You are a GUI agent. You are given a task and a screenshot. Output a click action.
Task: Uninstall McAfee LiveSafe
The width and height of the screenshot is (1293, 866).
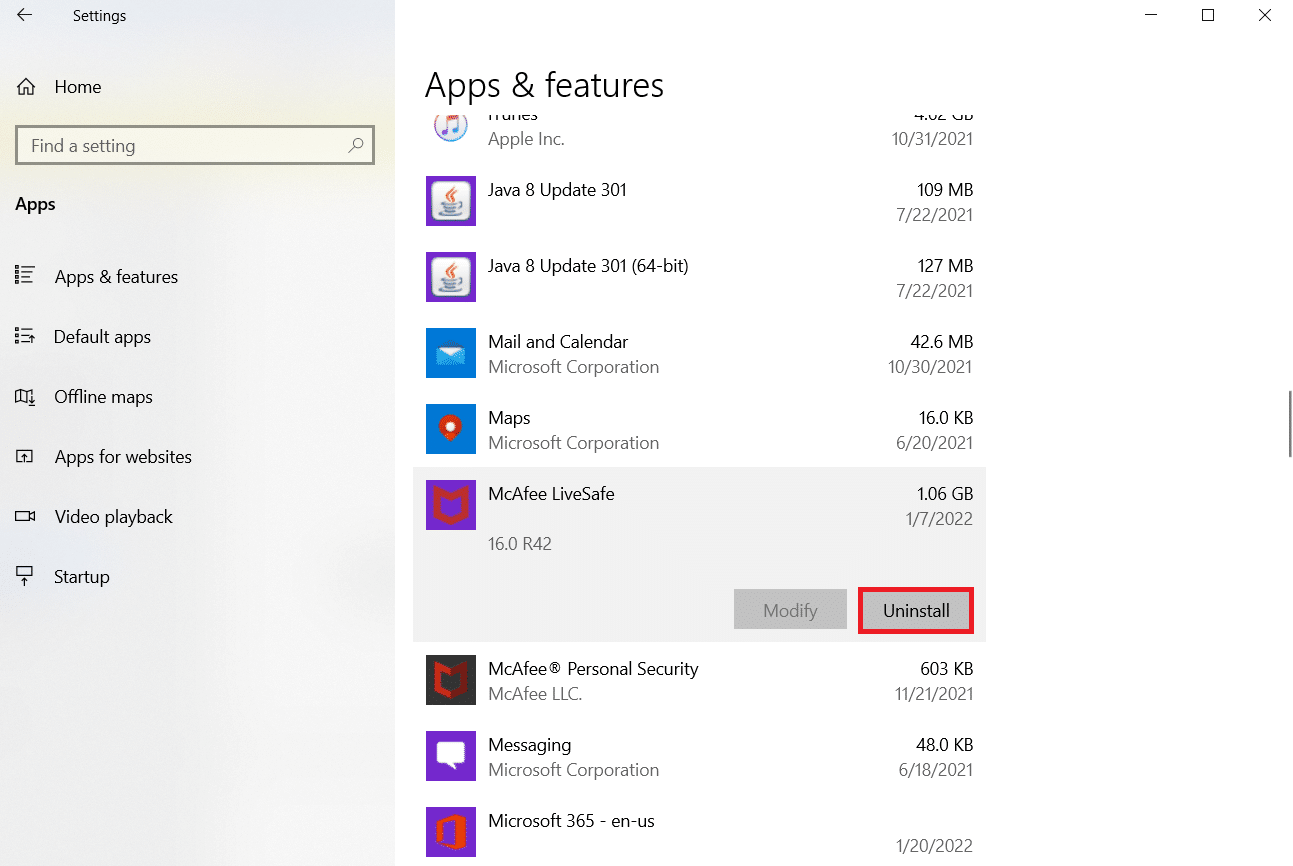[x=916, y=610]
